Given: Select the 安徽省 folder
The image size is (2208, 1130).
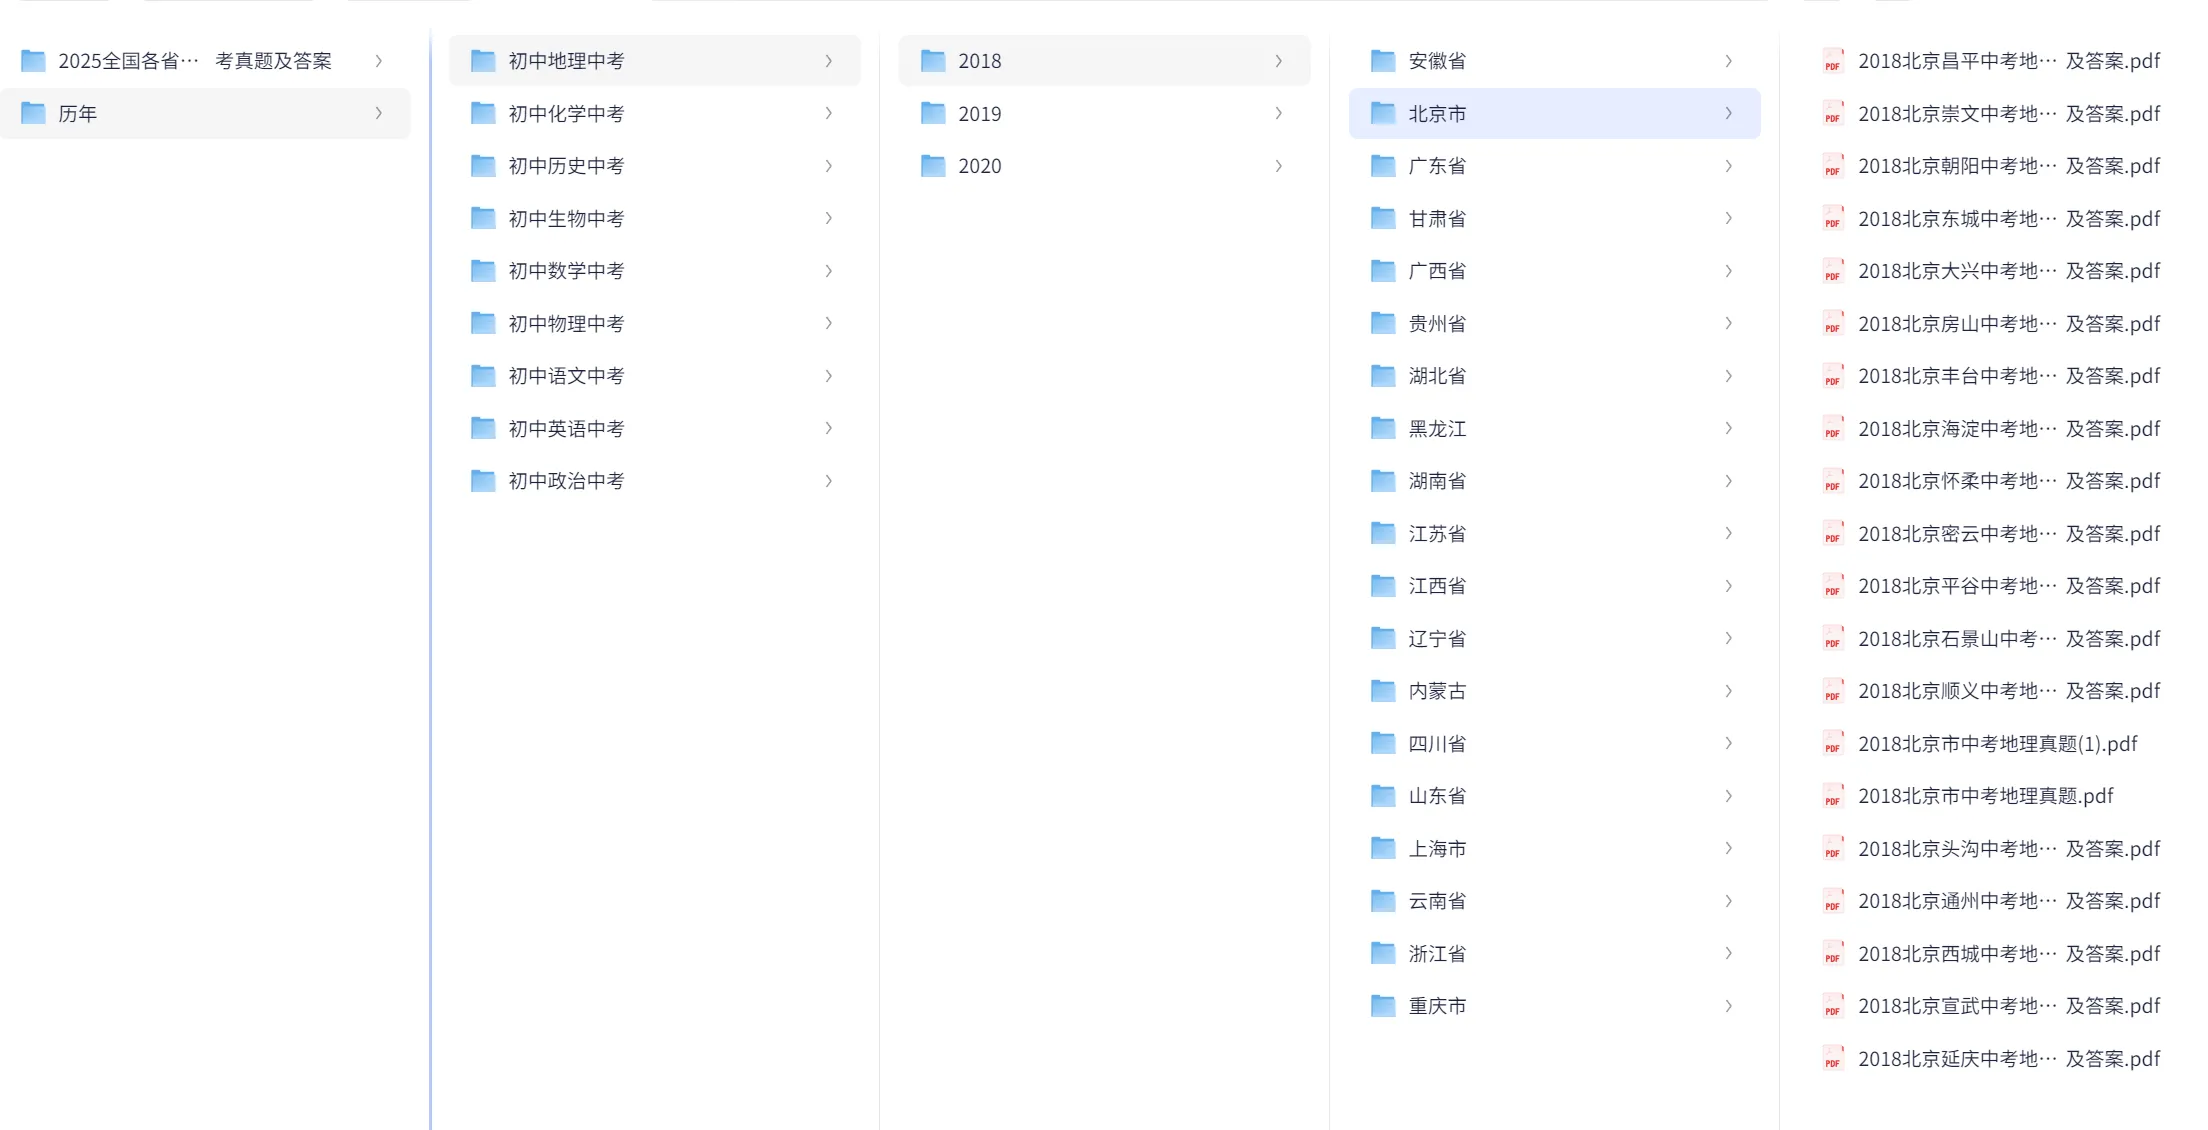Looking at the screenshot, I should pos(1437,61).
